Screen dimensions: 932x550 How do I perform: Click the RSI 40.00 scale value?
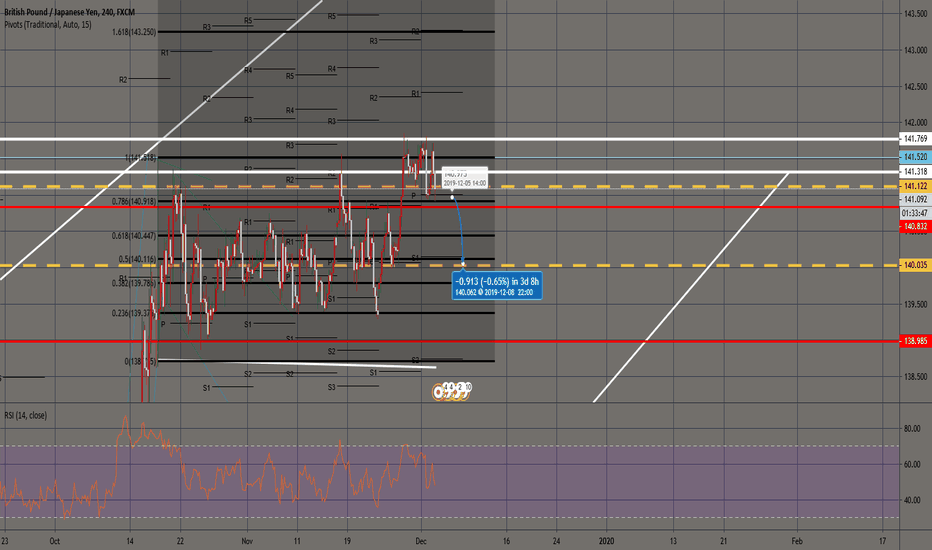pos(912,500)
